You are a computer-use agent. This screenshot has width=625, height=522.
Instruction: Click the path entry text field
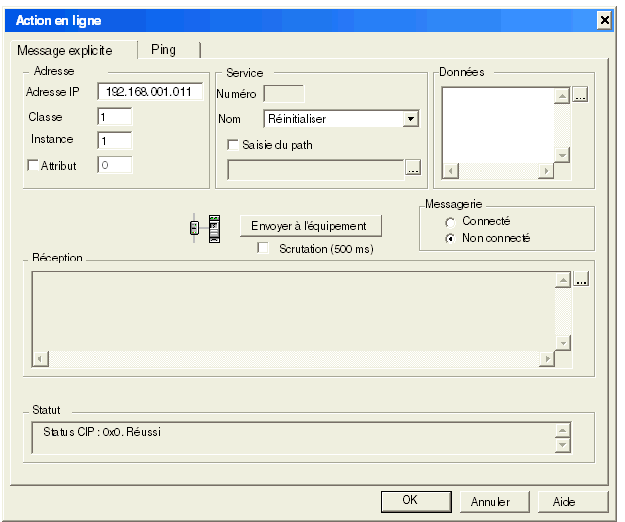tap(316, 170)
